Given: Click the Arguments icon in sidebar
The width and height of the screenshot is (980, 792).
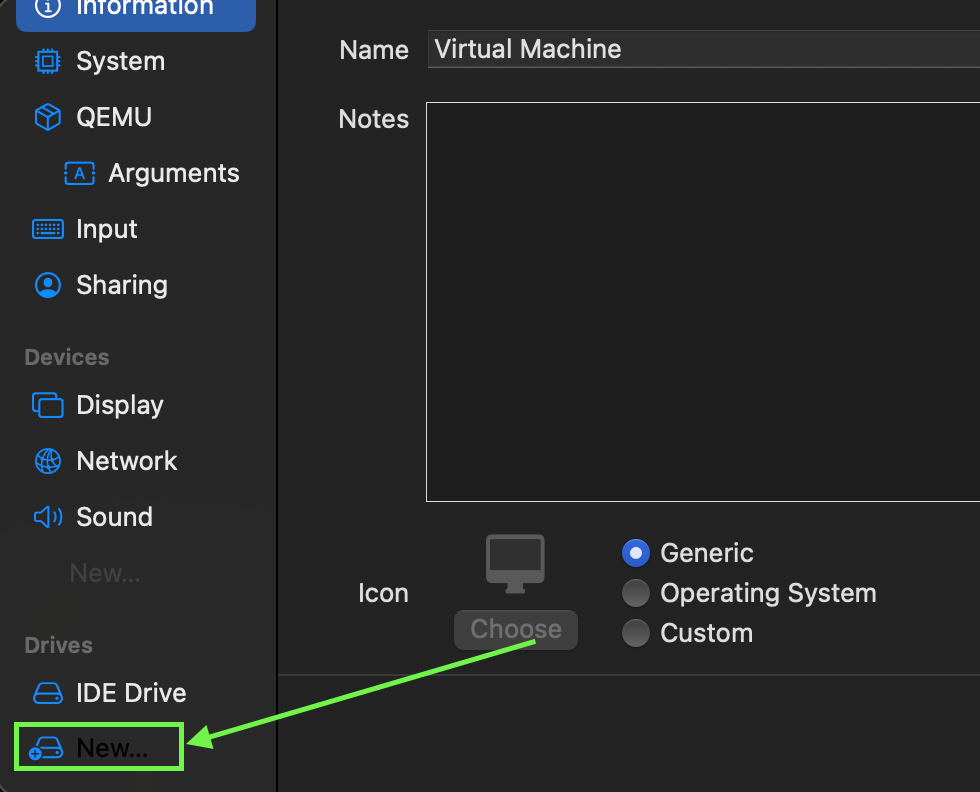Looking at the screenshot, I should [x=79, y=173].
